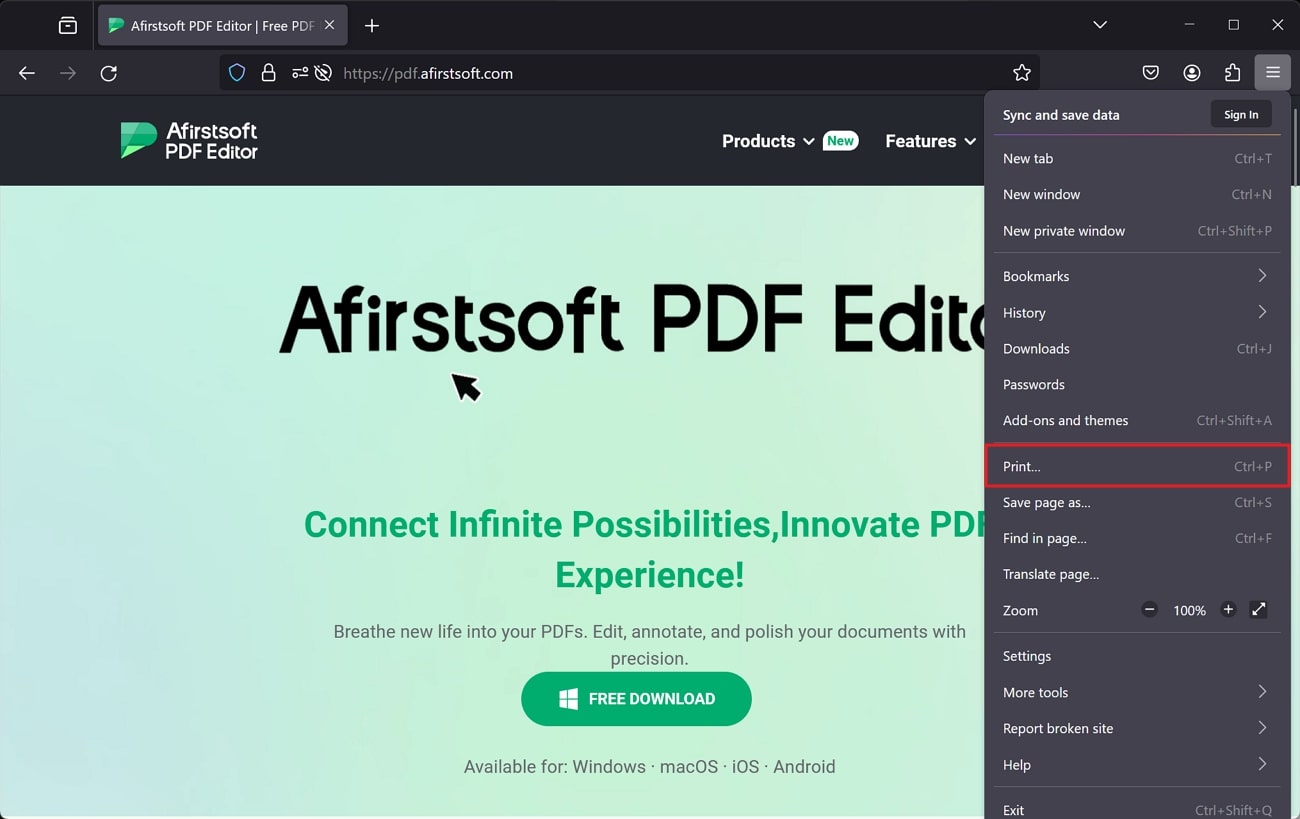Open the Firefox account icon
The width and height of the screenshot is (1300, 819).
pyautogui.click(x=1192, y=73)
